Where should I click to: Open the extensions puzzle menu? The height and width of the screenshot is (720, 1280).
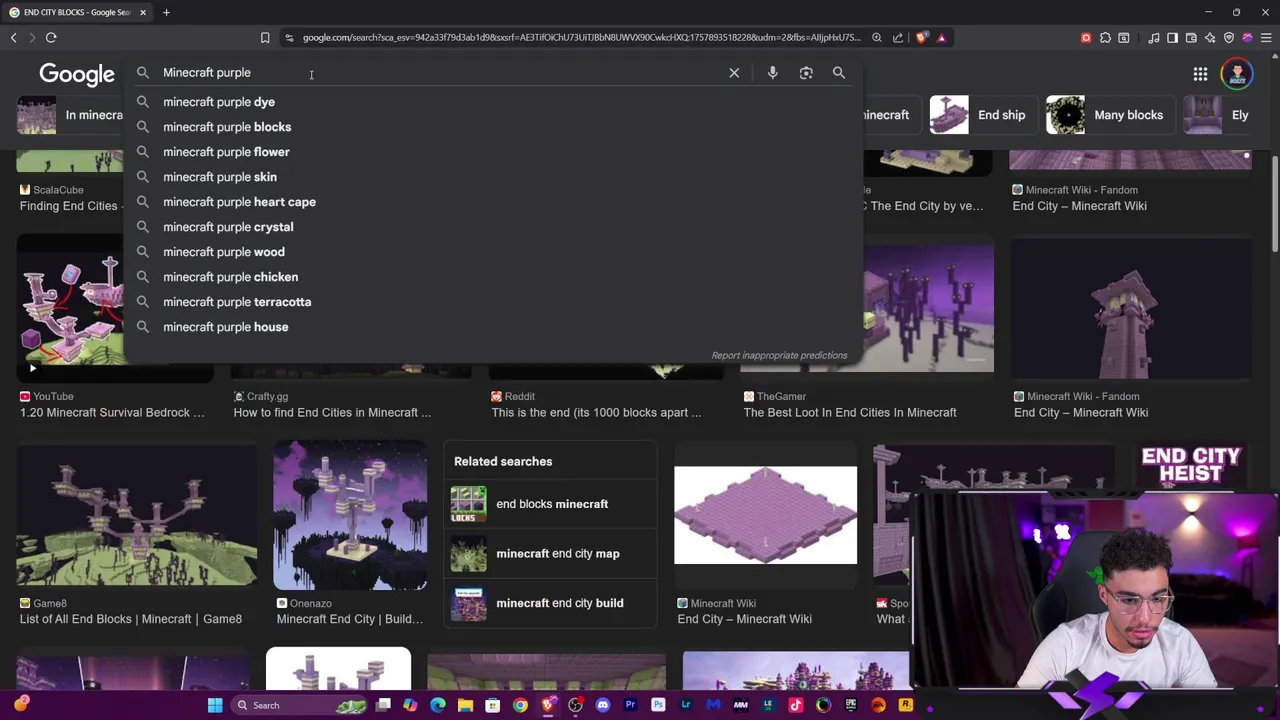click(x=1104, y=38)
